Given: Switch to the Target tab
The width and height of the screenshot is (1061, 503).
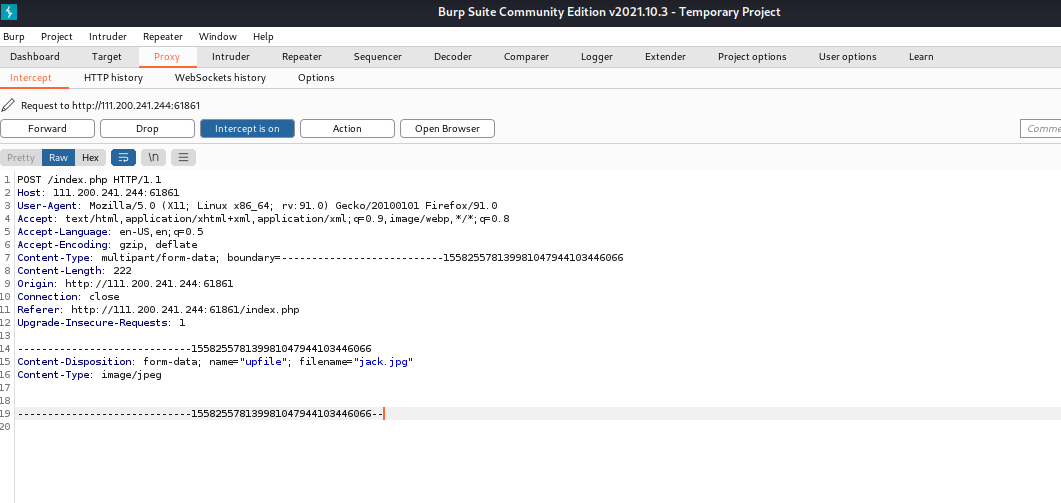Looking at the screenshot, I should pyautogui.click(x=107, y=57).
